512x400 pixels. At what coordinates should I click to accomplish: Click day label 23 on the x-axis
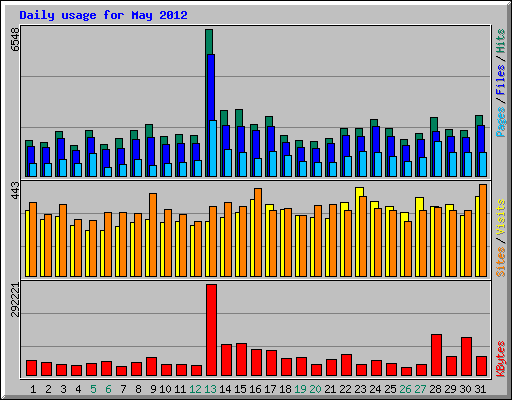tap(360, 389)
